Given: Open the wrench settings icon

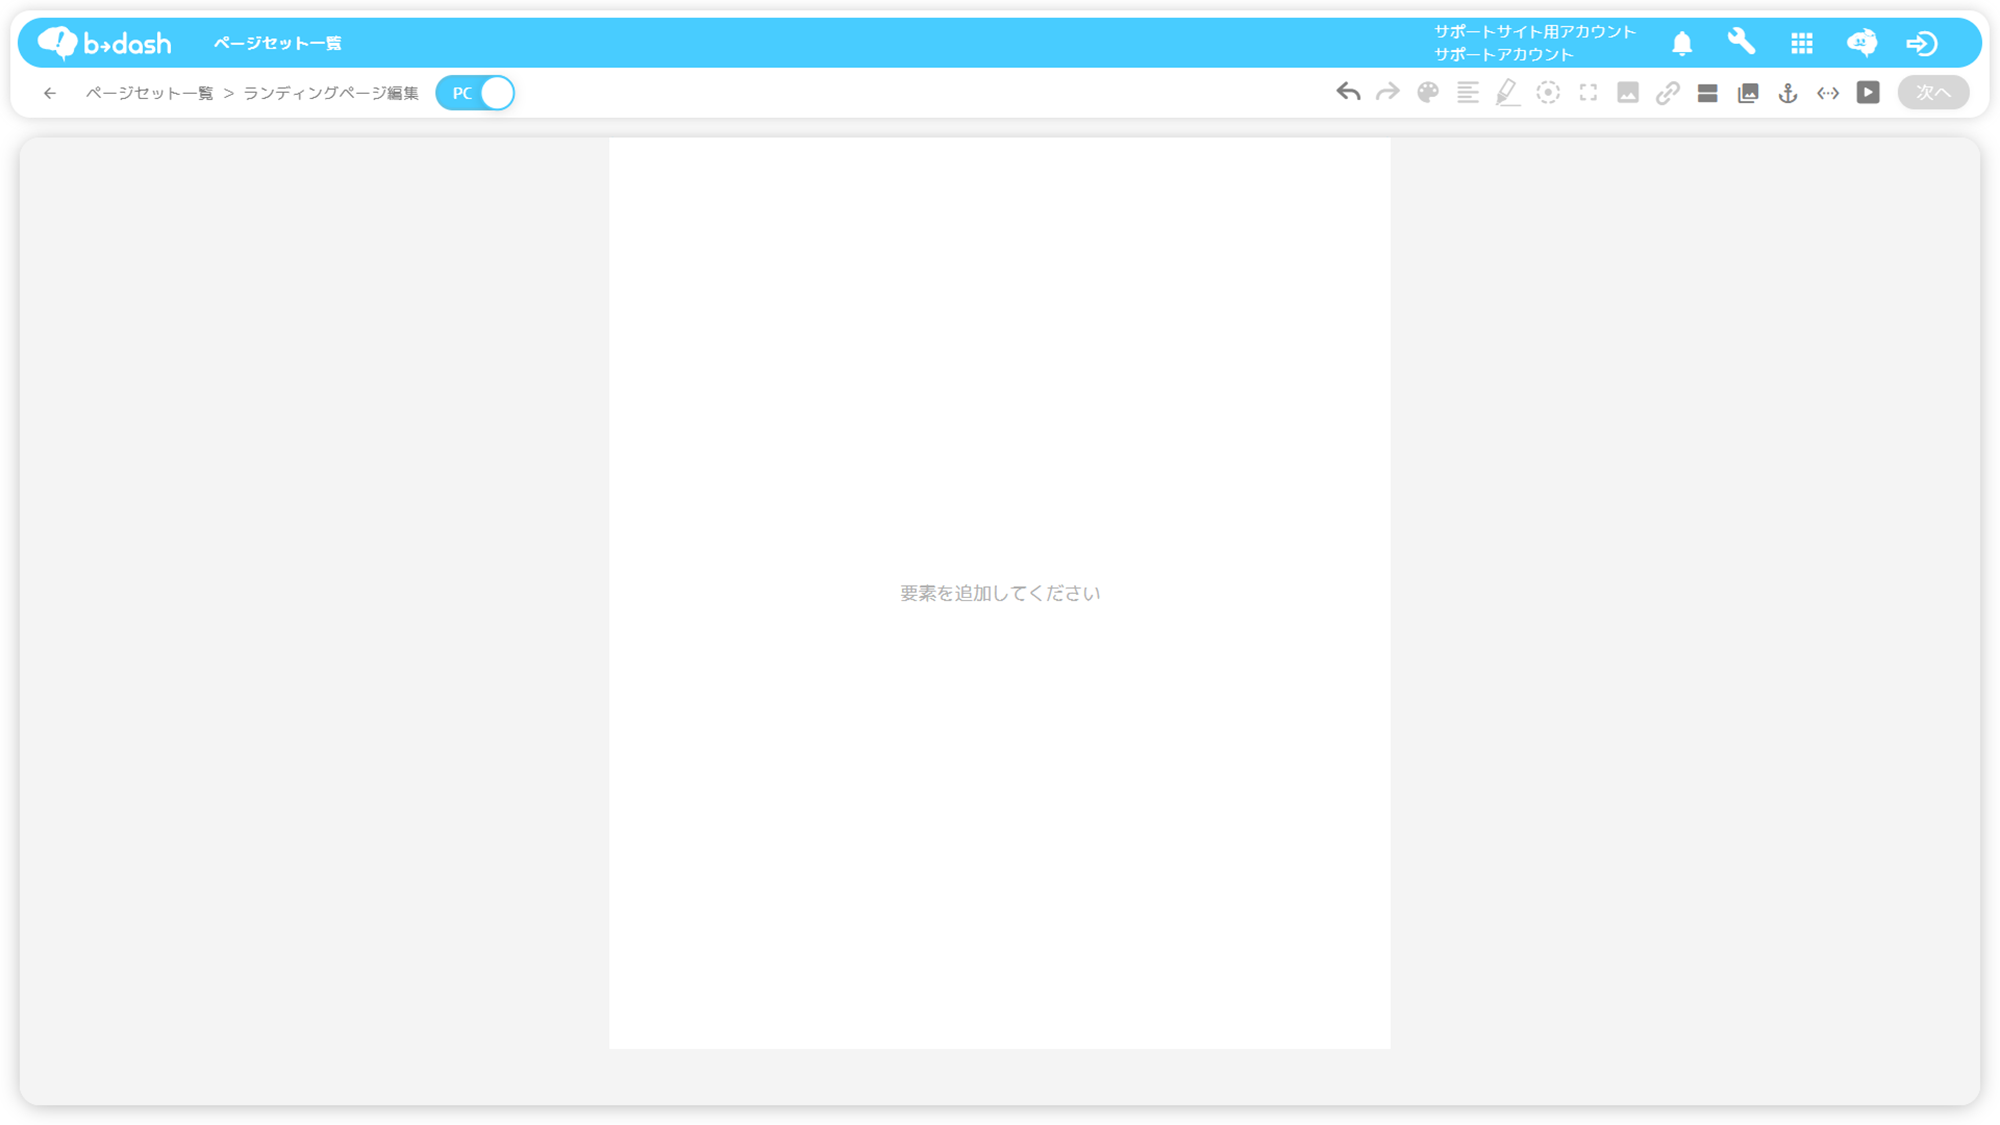Looking at the screenshot, I should pos(1742,42).
